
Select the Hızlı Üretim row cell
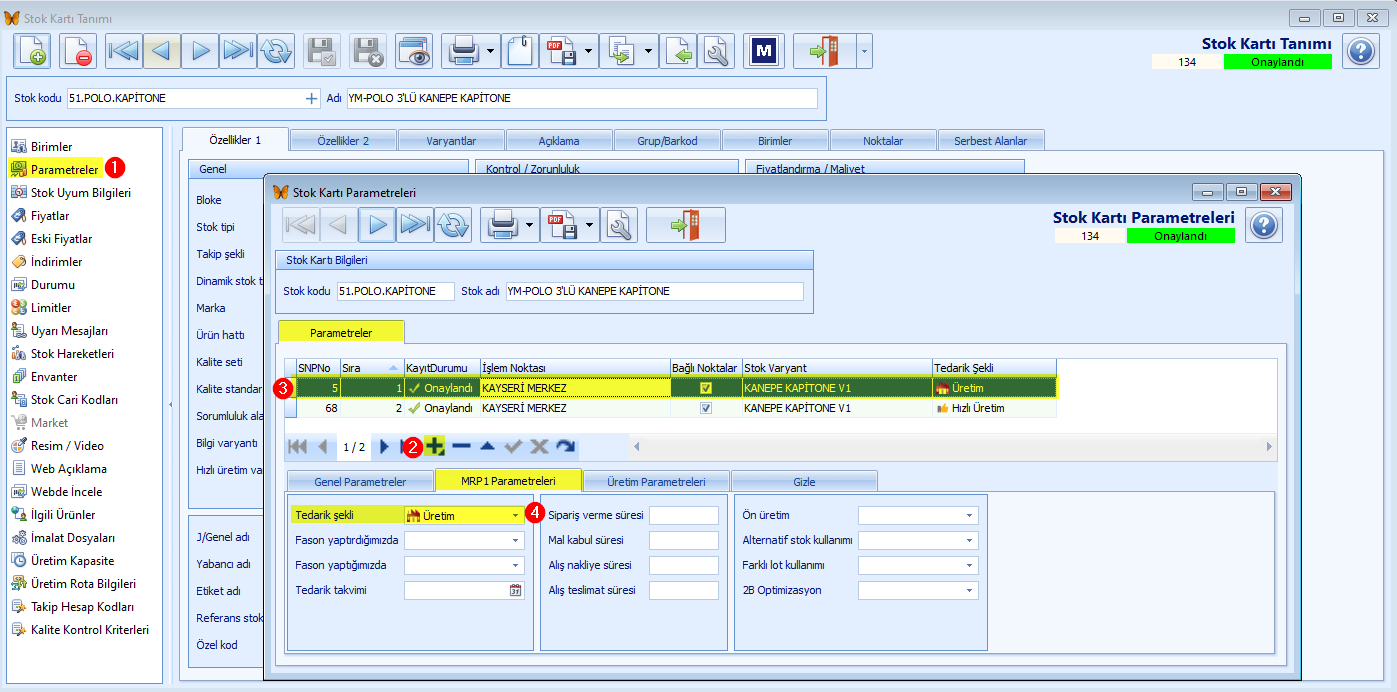[994, 408]
